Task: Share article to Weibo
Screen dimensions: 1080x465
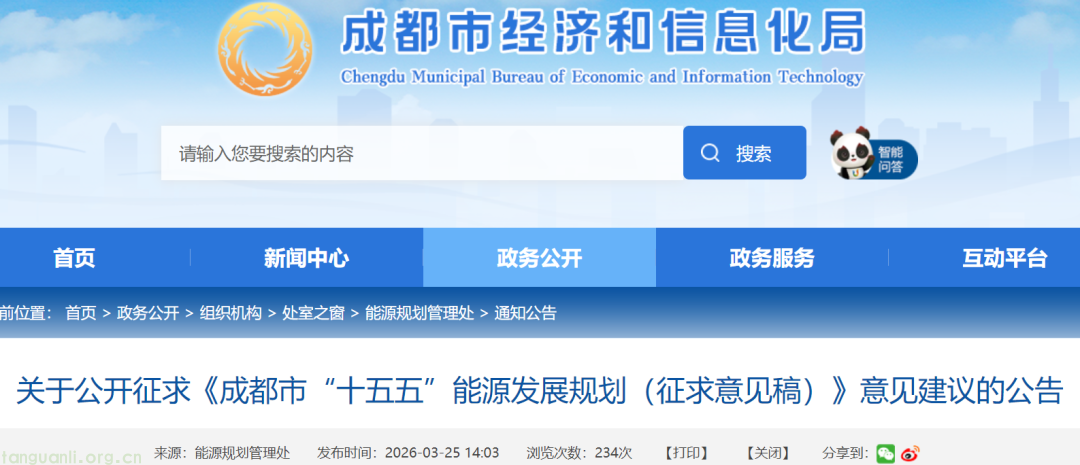Action: coord(909,453)
